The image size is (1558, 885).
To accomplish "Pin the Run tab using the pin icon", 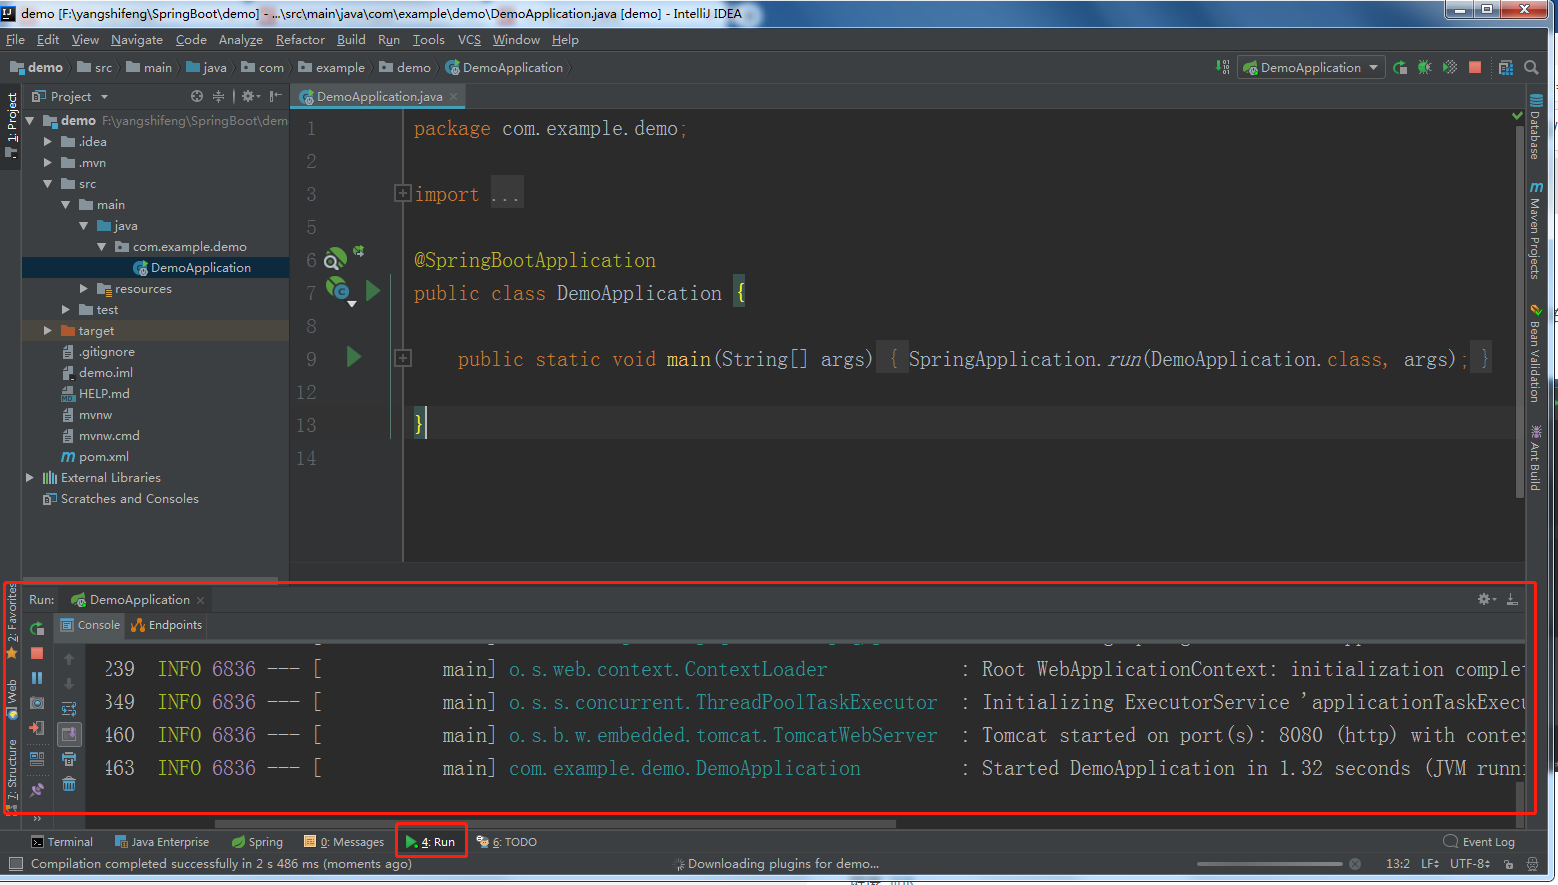I will click(37, 789).
